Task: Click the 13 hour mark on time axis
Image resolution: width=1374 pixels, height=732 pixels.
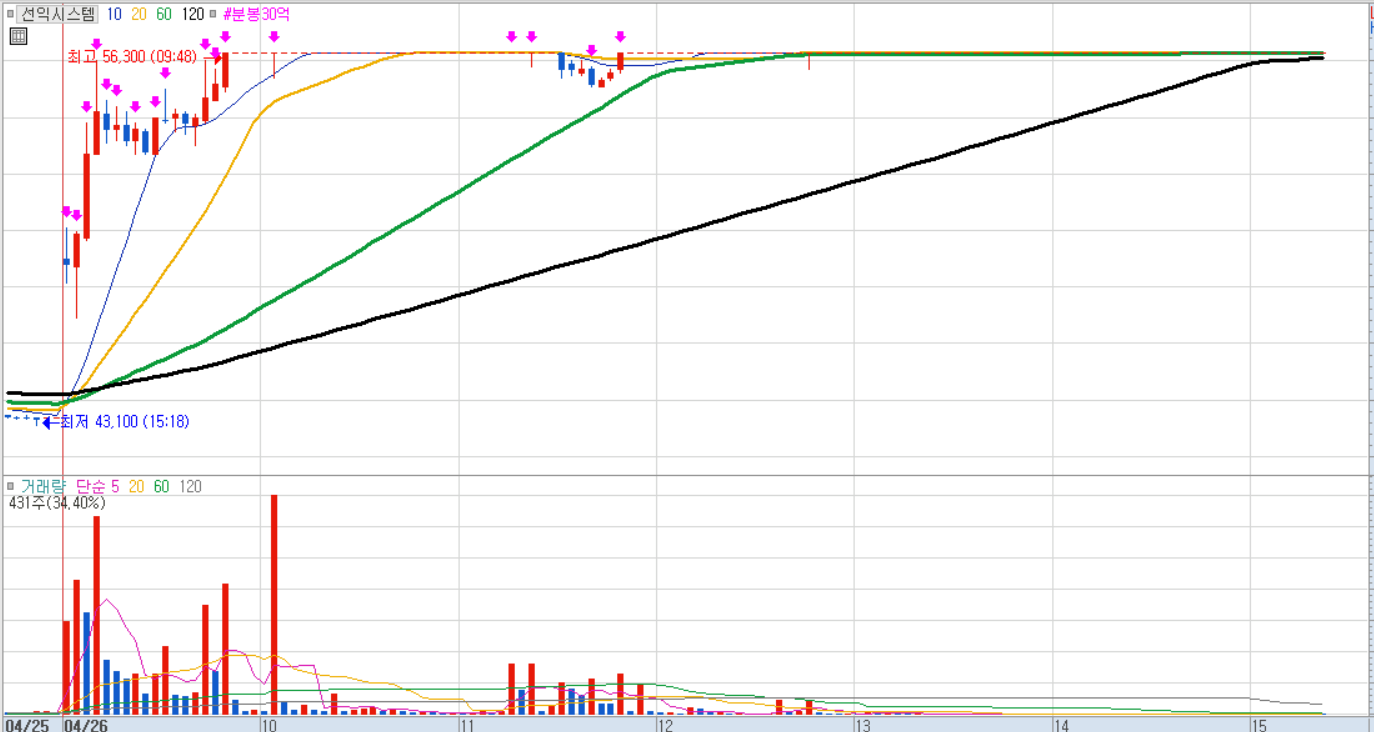Action: (x=863, y=724)
